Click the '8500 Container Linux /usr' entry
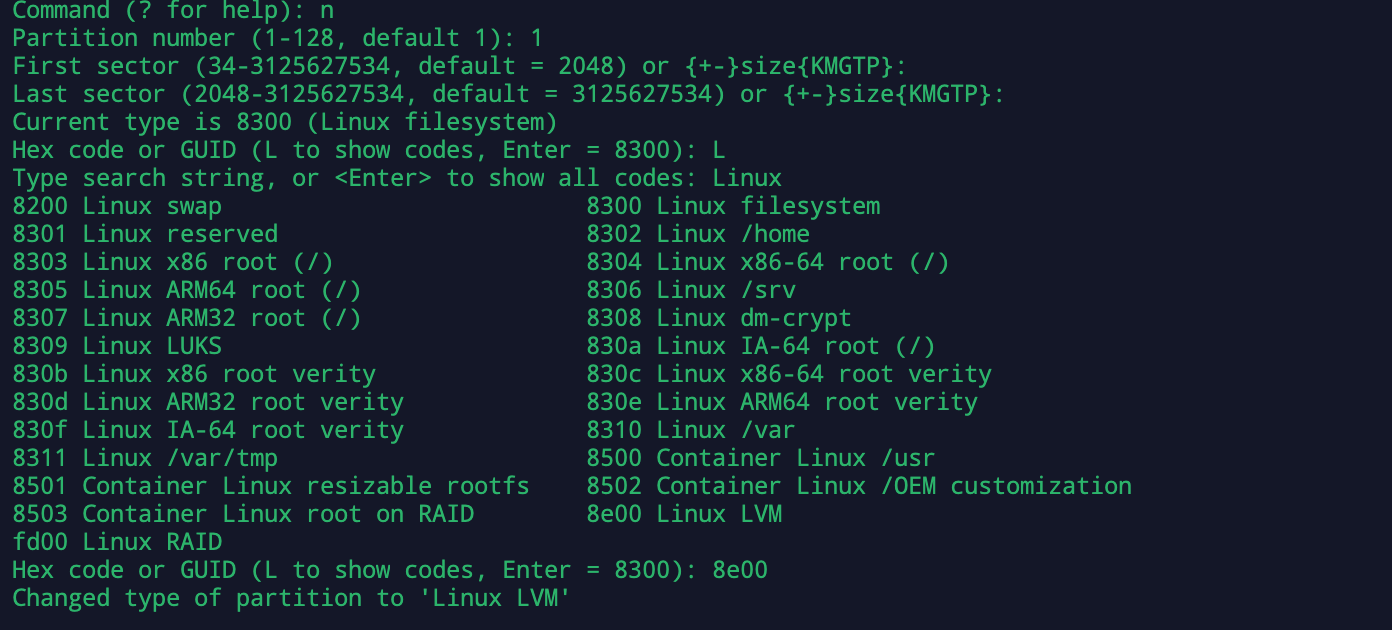This screenshot has height=630, width=1392. tap(761, 458)
